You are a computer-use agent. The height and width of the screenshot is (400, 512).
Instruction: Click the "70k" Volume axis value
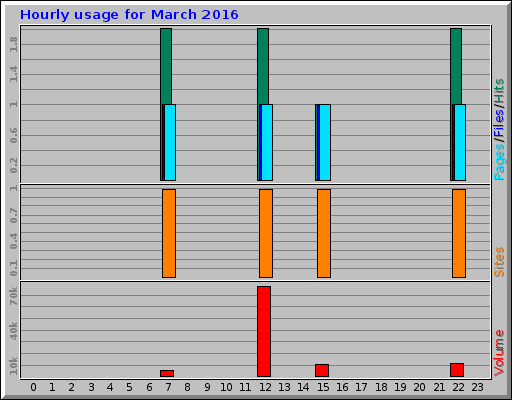pos(13,296)
